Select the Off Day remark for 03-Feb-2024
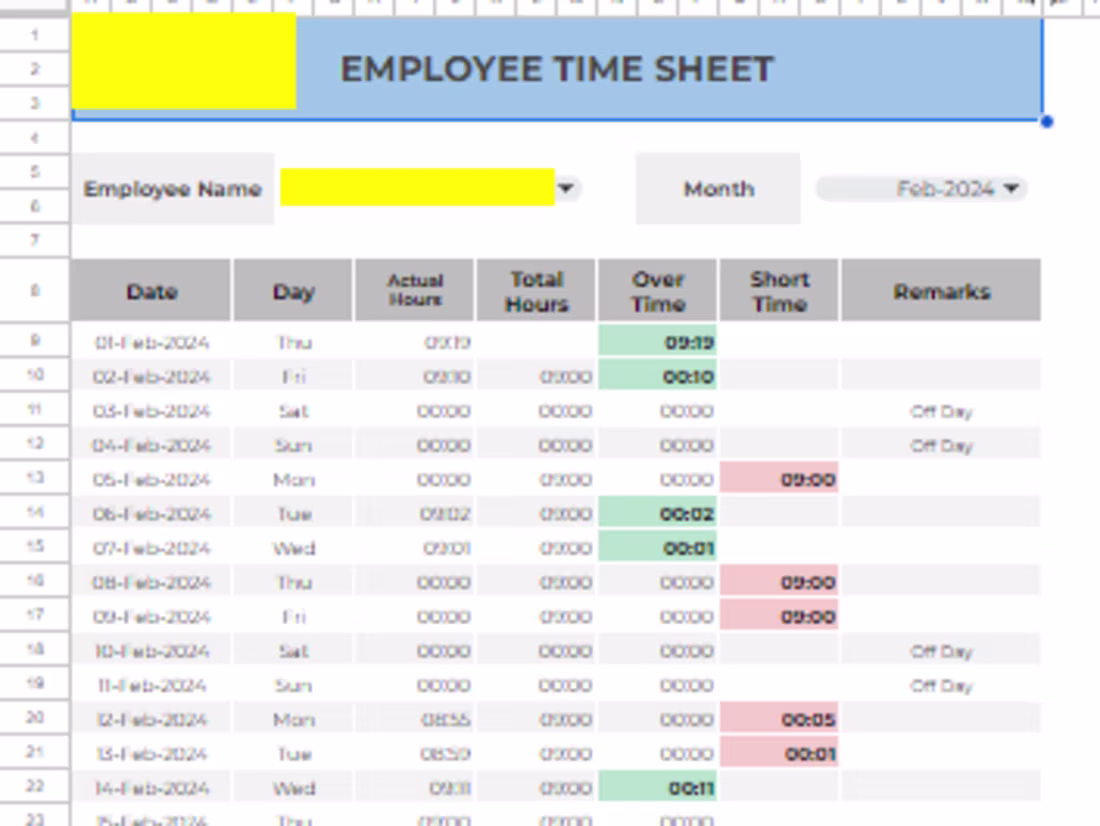 [940, 411]
